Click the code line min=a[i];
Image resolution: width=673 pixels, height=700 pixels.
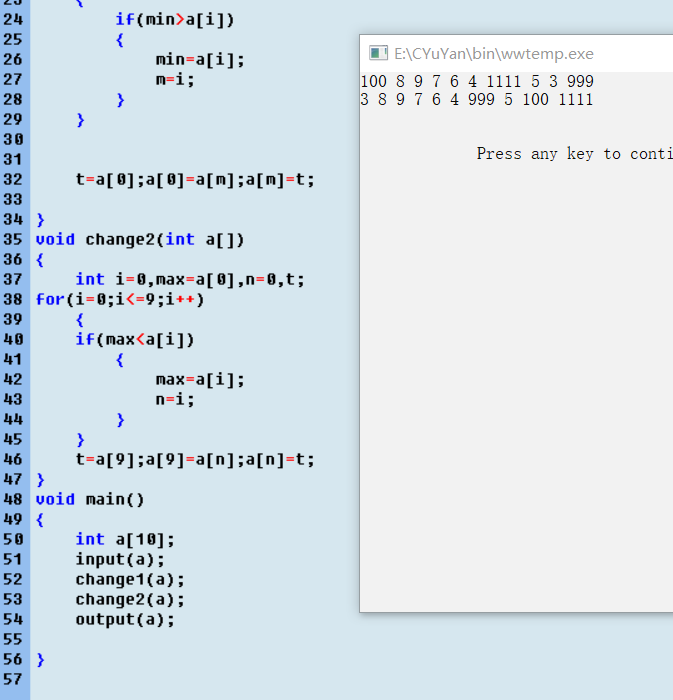pos(200,60)
